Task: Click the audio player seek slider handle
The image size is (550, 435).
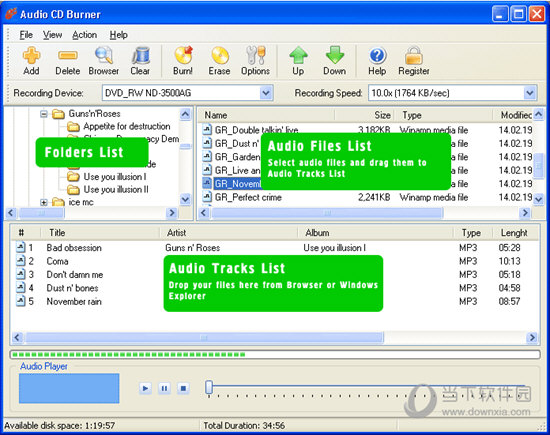Action: [x=209, y=388]
